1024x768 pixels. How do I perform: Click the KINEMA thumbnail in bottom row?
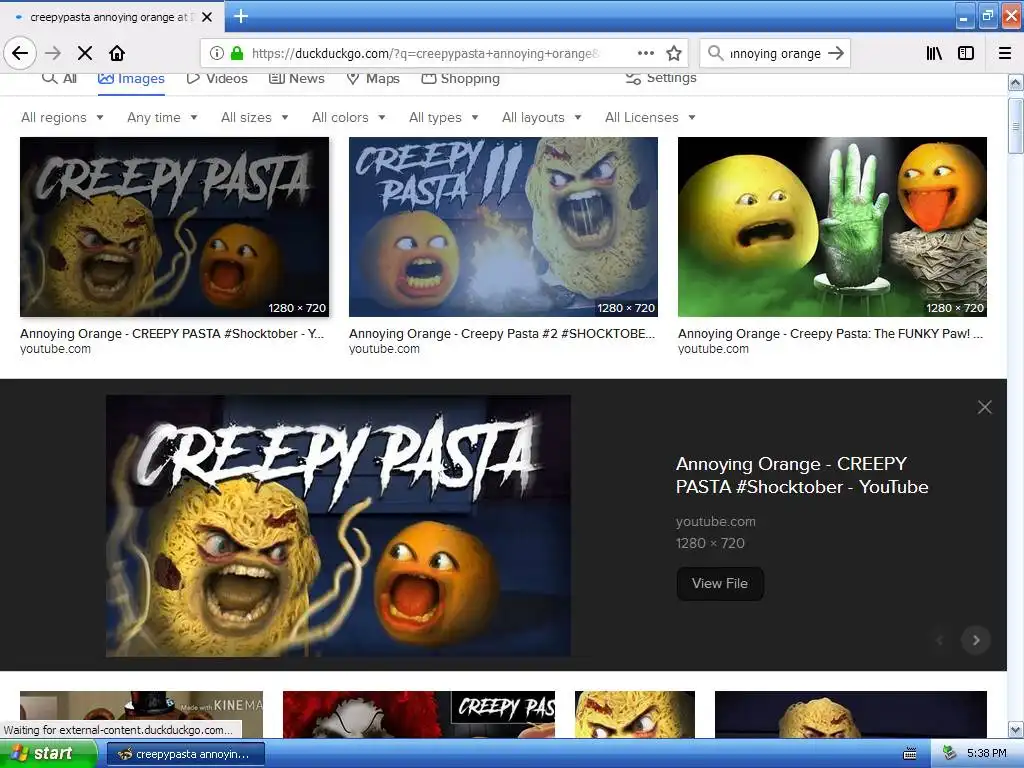pos(141,714)
